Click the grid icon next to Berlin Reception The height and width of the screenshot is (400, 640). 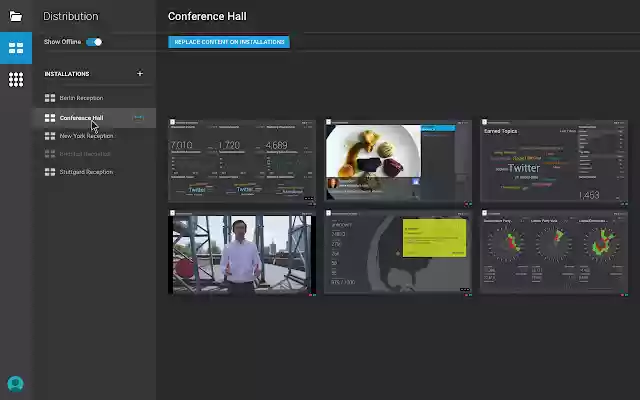(50, 98)
